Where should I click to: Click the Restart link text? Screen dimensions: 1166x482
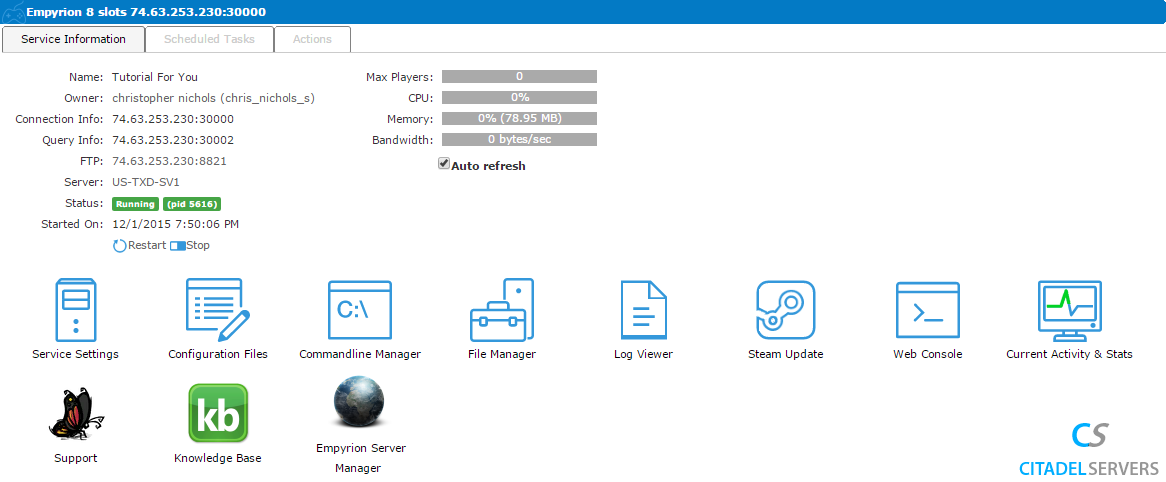[x=147, y=245]
